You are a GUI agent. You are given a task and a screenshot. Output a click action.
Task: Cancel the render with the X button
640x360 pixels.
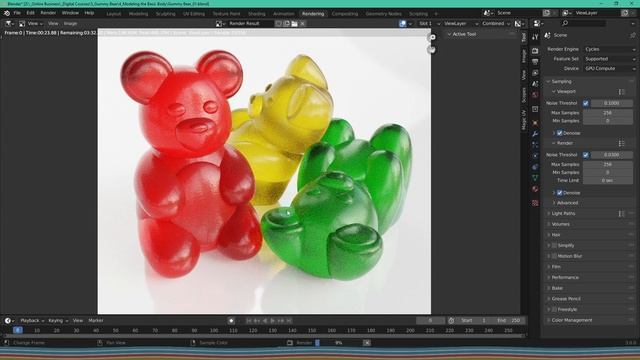point(367,343)
